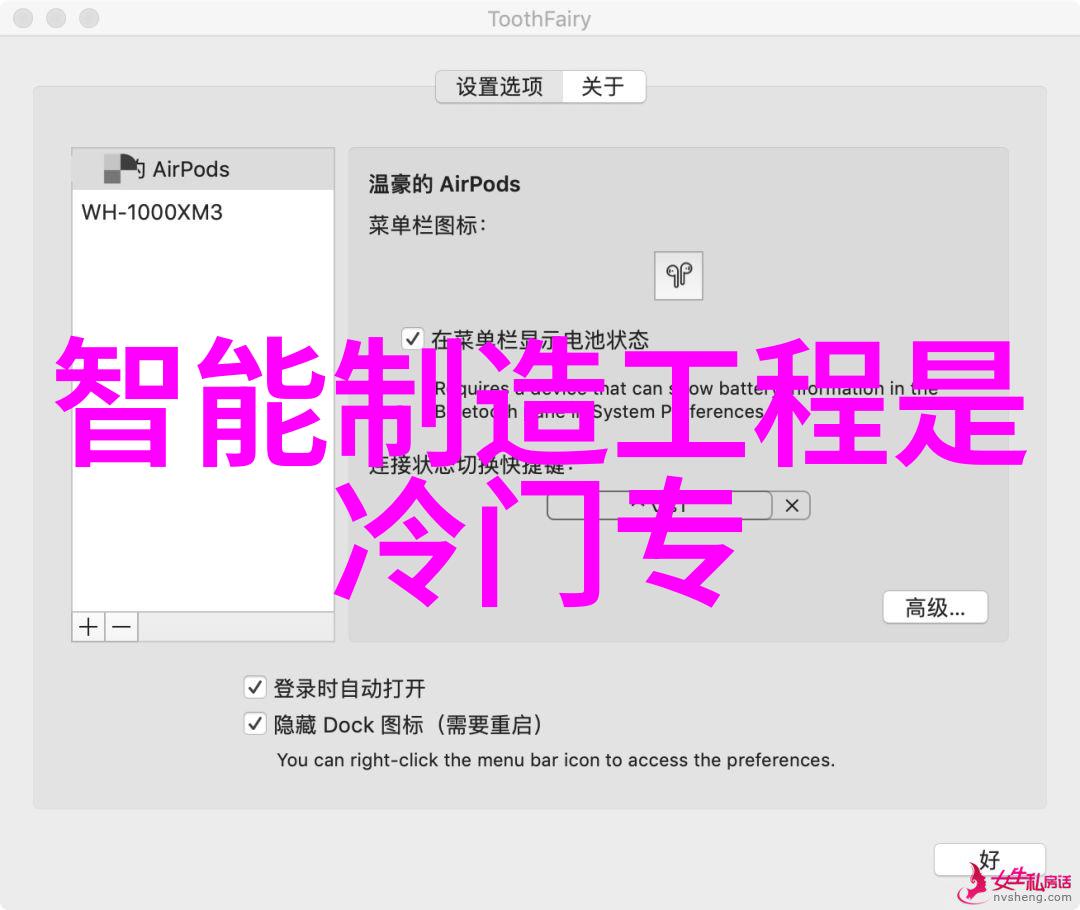
Task: Confirm with the 好 button
Action: point(990,860)
